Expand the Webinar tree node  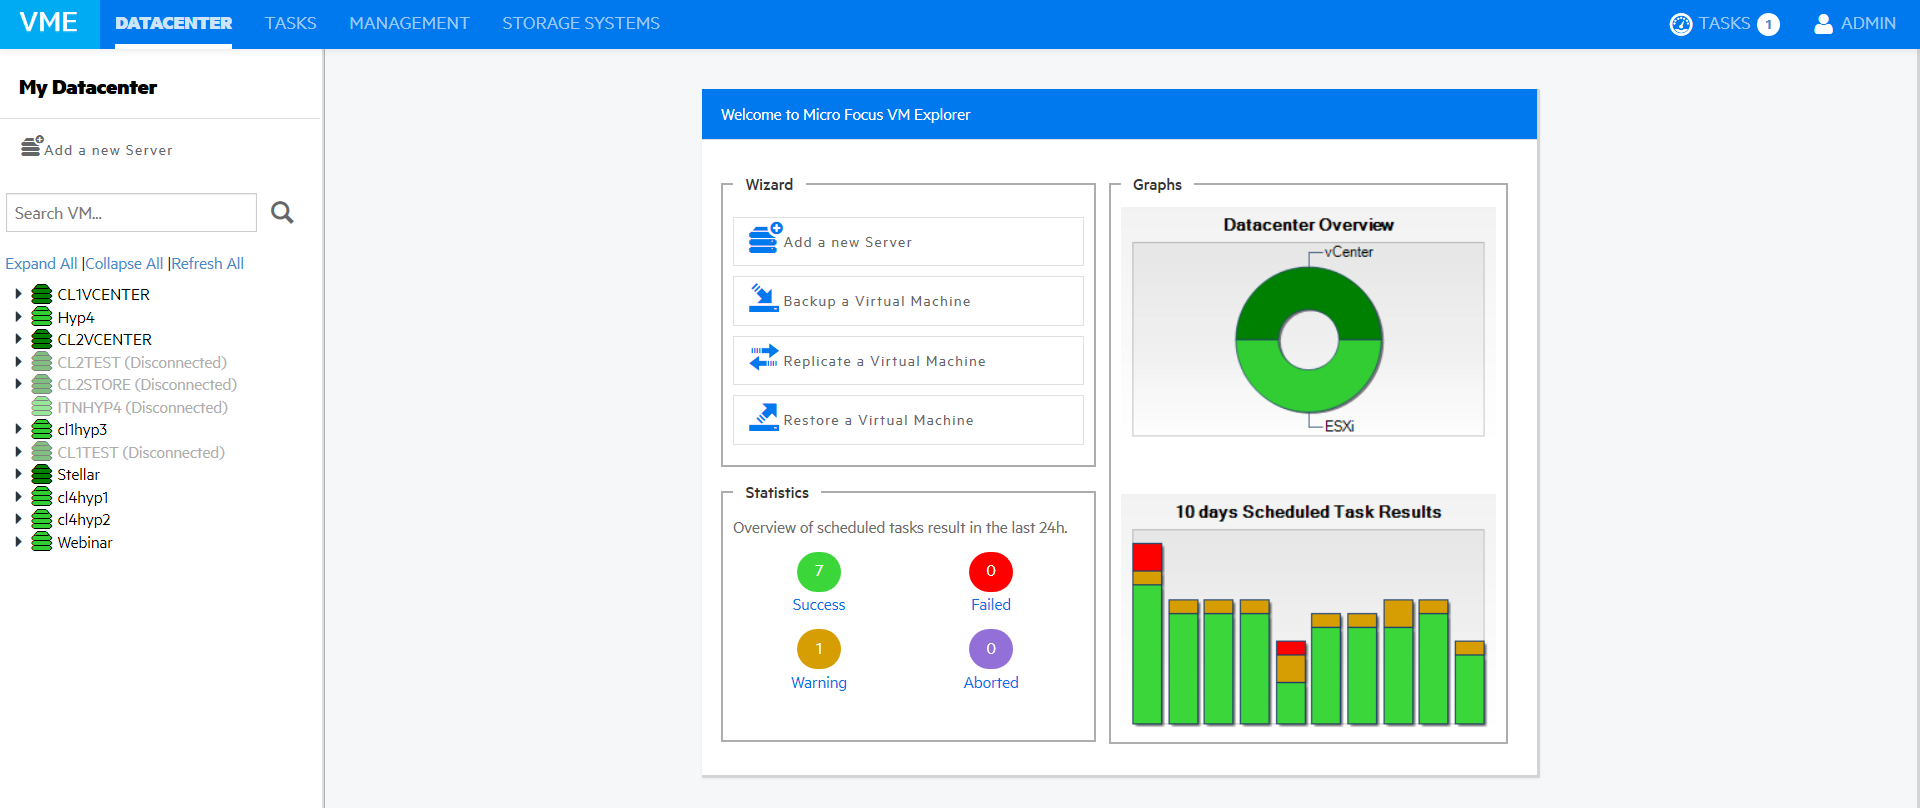(18, 542)
